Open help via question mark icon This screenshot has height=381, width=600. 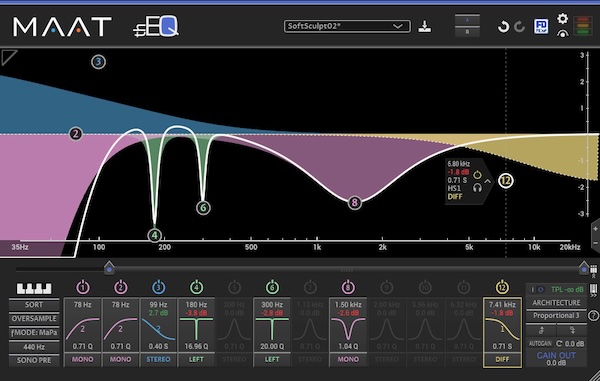593,316
